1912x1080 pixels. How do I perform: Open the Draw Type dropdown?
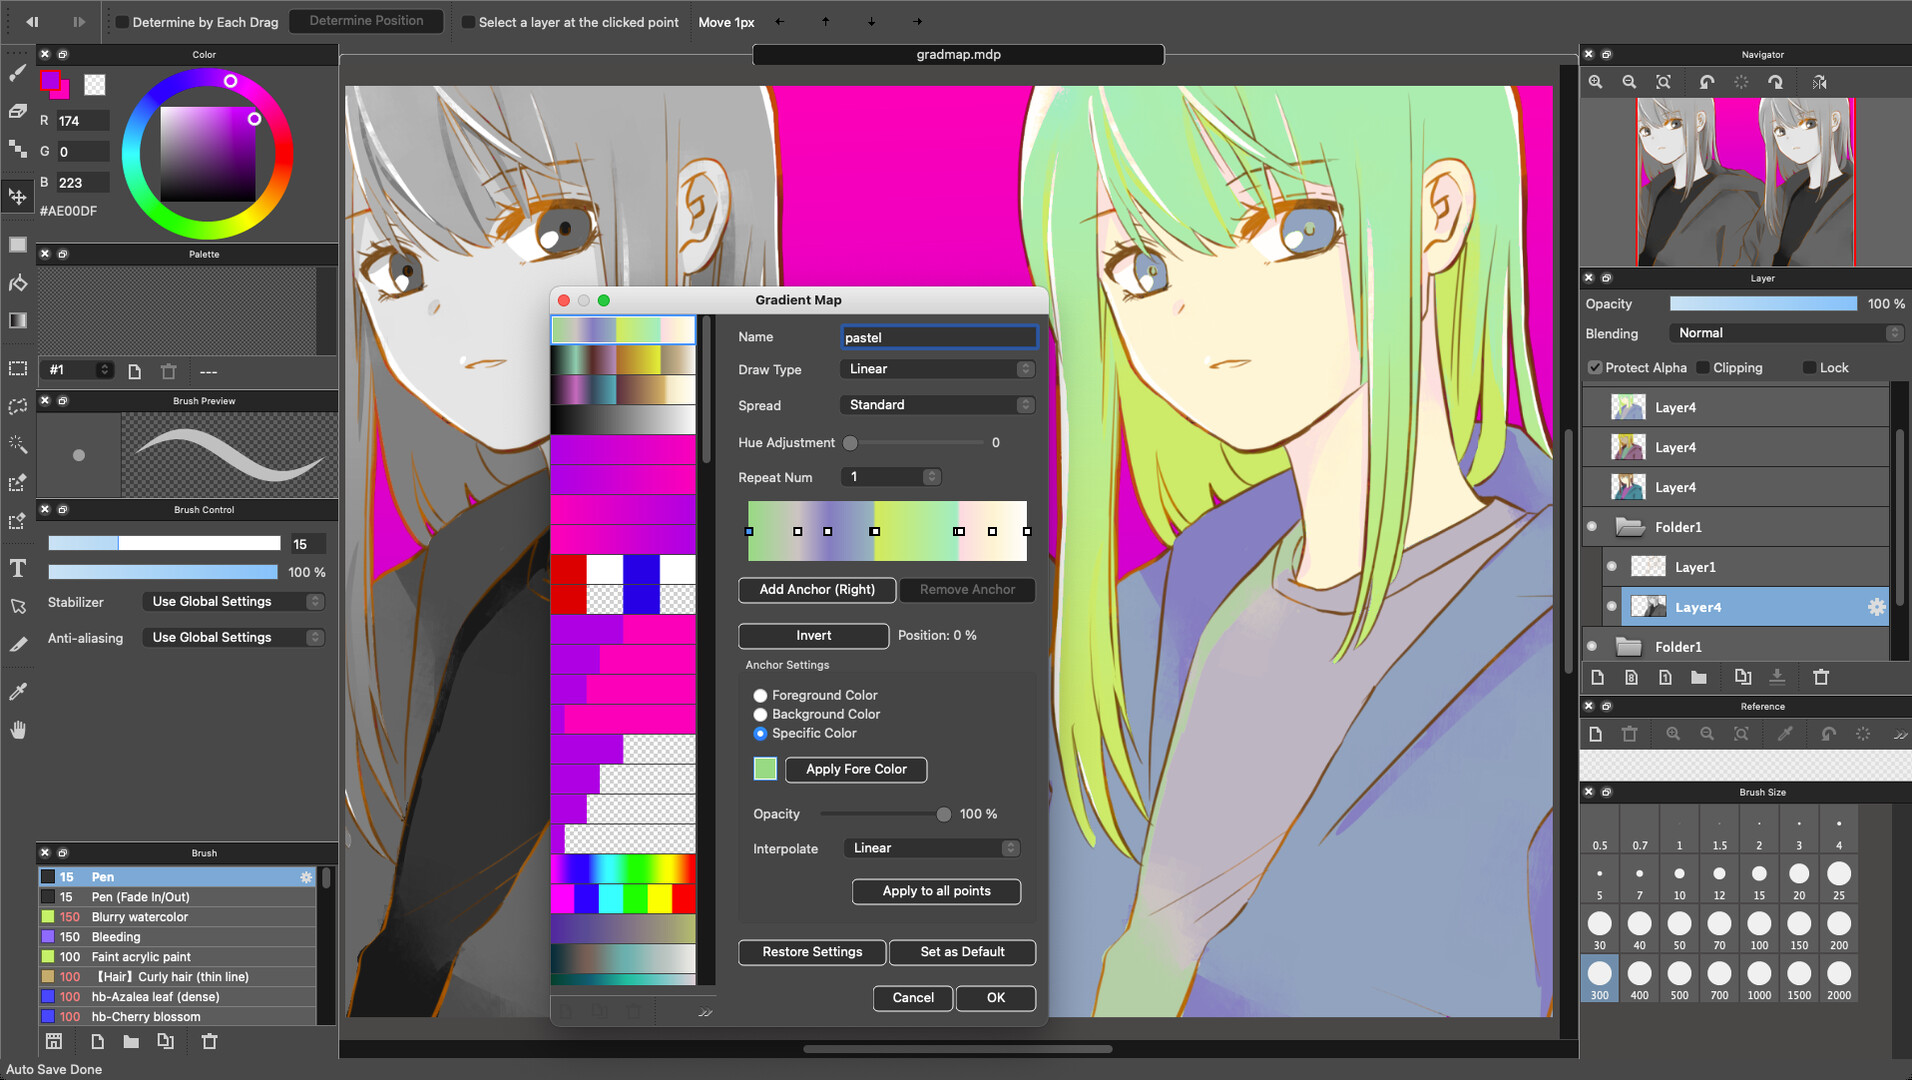pos(936,369)
